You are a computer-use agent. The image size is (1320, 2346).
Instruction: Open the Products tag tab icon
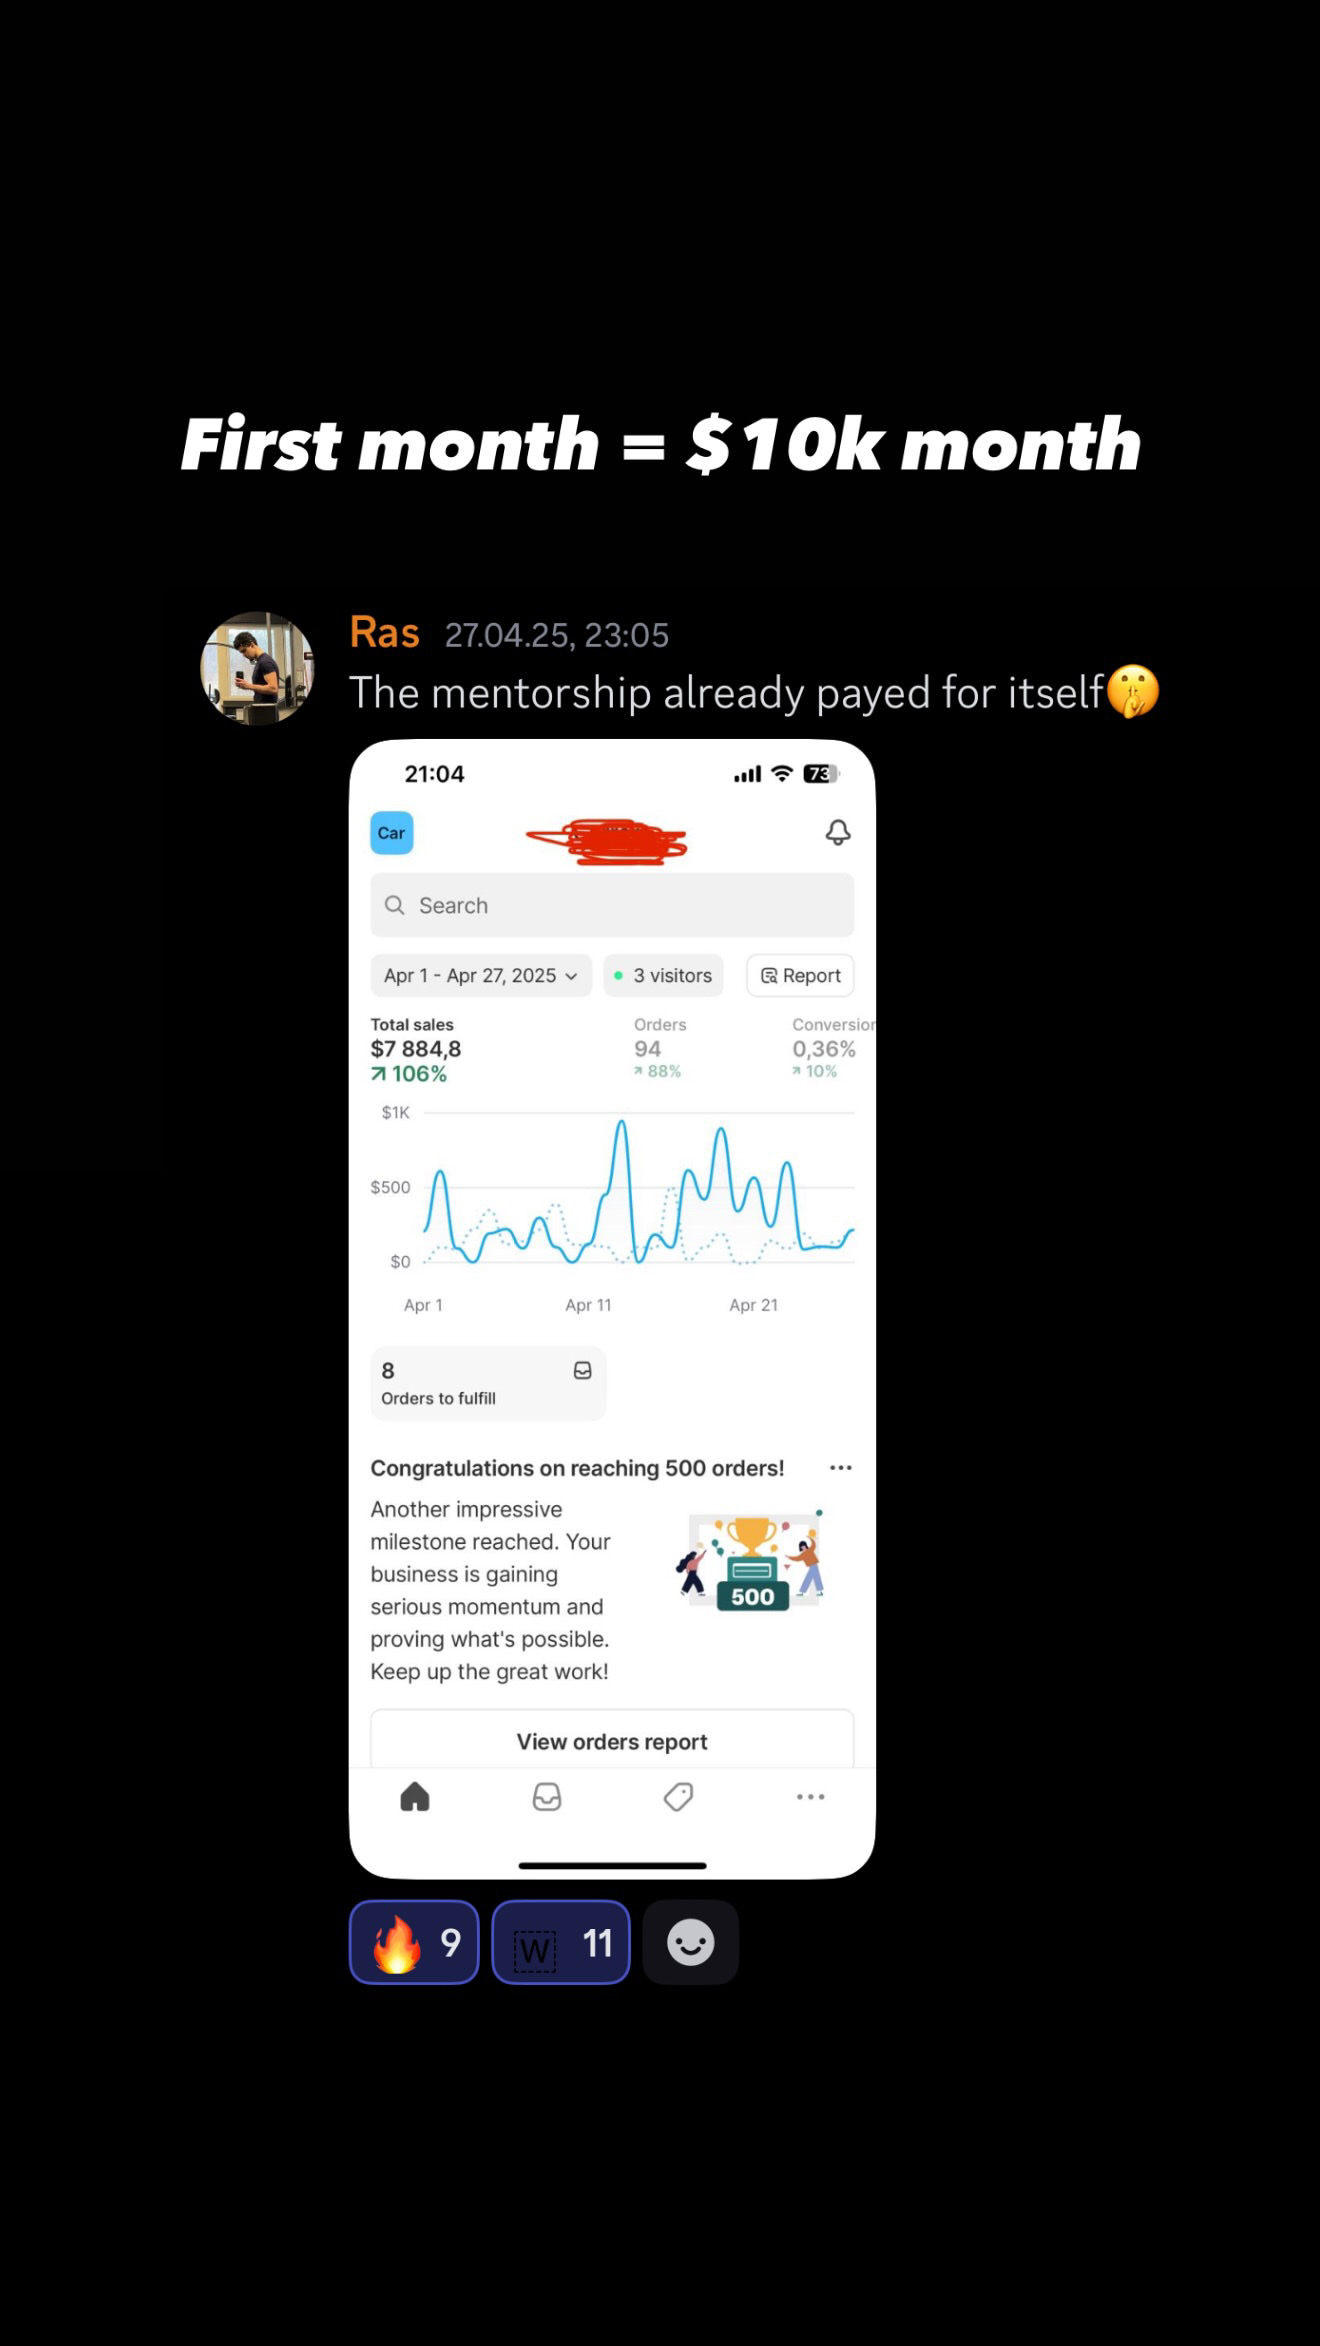point(678,1797)
